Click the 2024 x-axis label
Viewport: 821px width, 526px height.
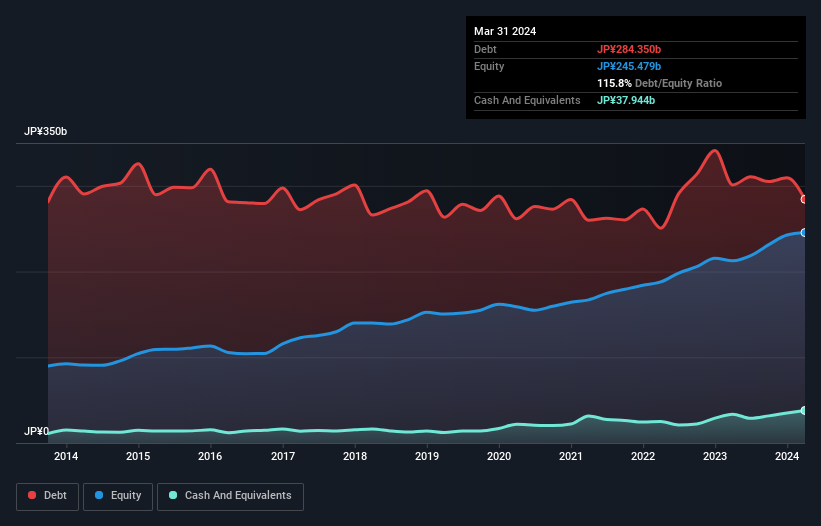pos(787,456)
